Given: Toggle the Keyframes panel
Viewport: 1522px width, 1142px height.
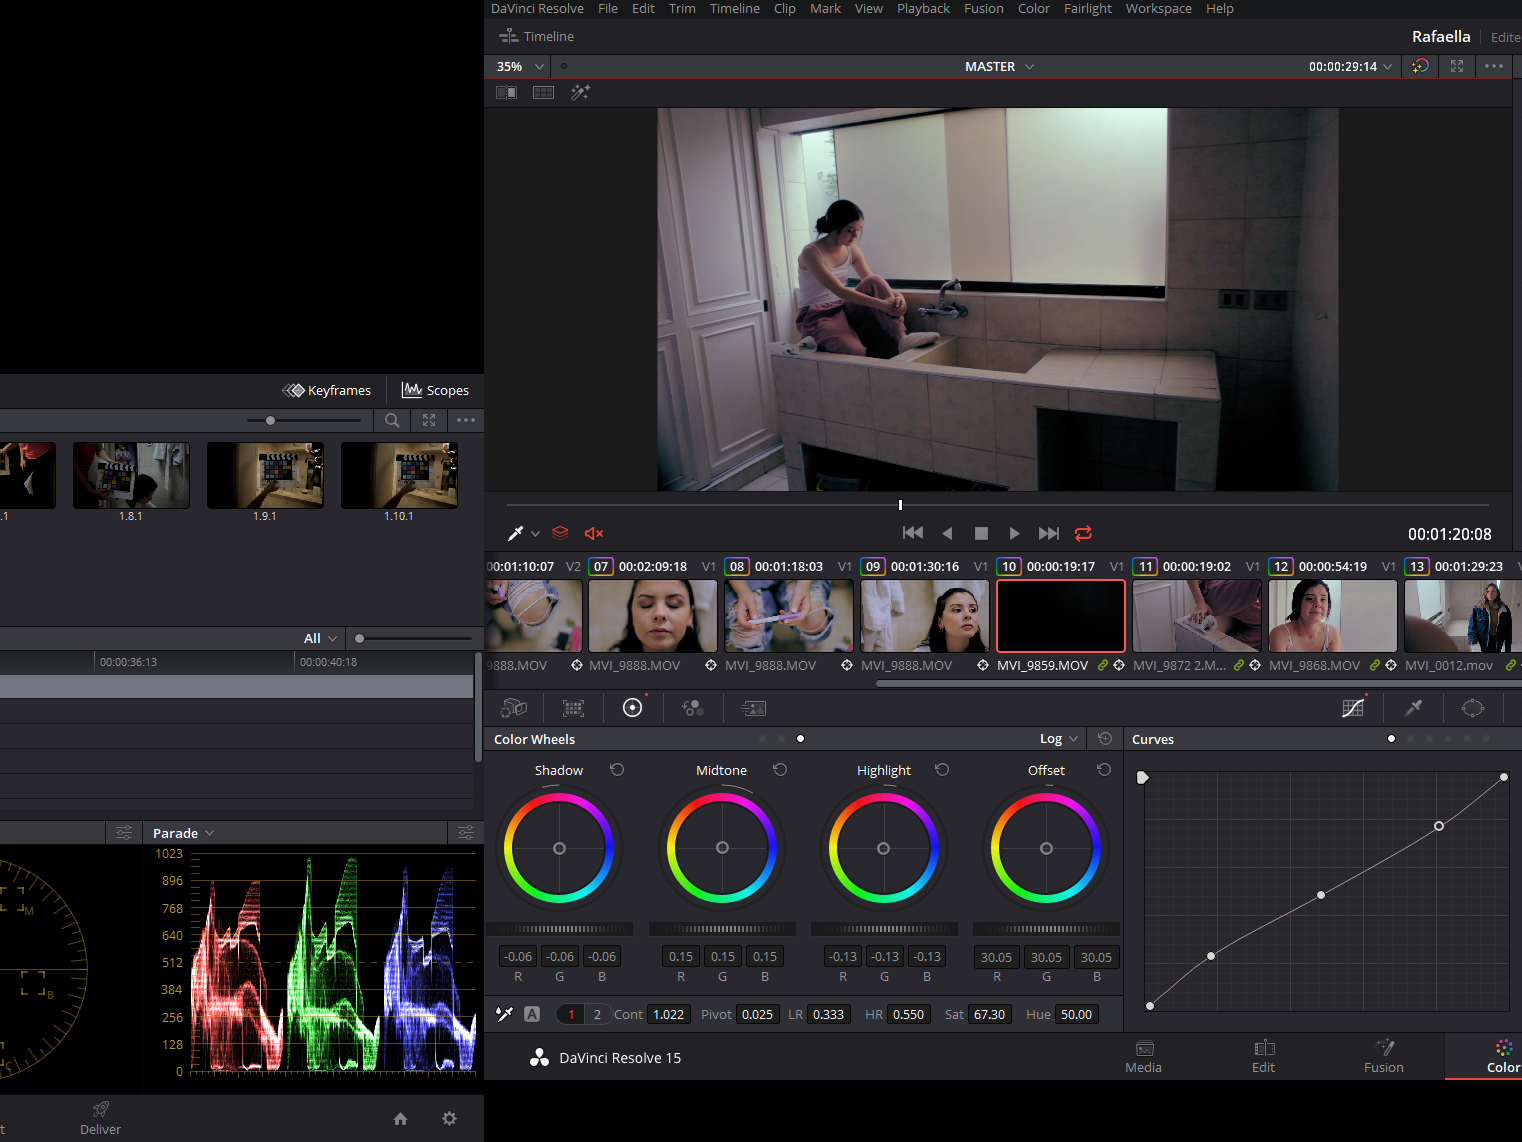Looking at the screenshot, I should pos(328,390).
